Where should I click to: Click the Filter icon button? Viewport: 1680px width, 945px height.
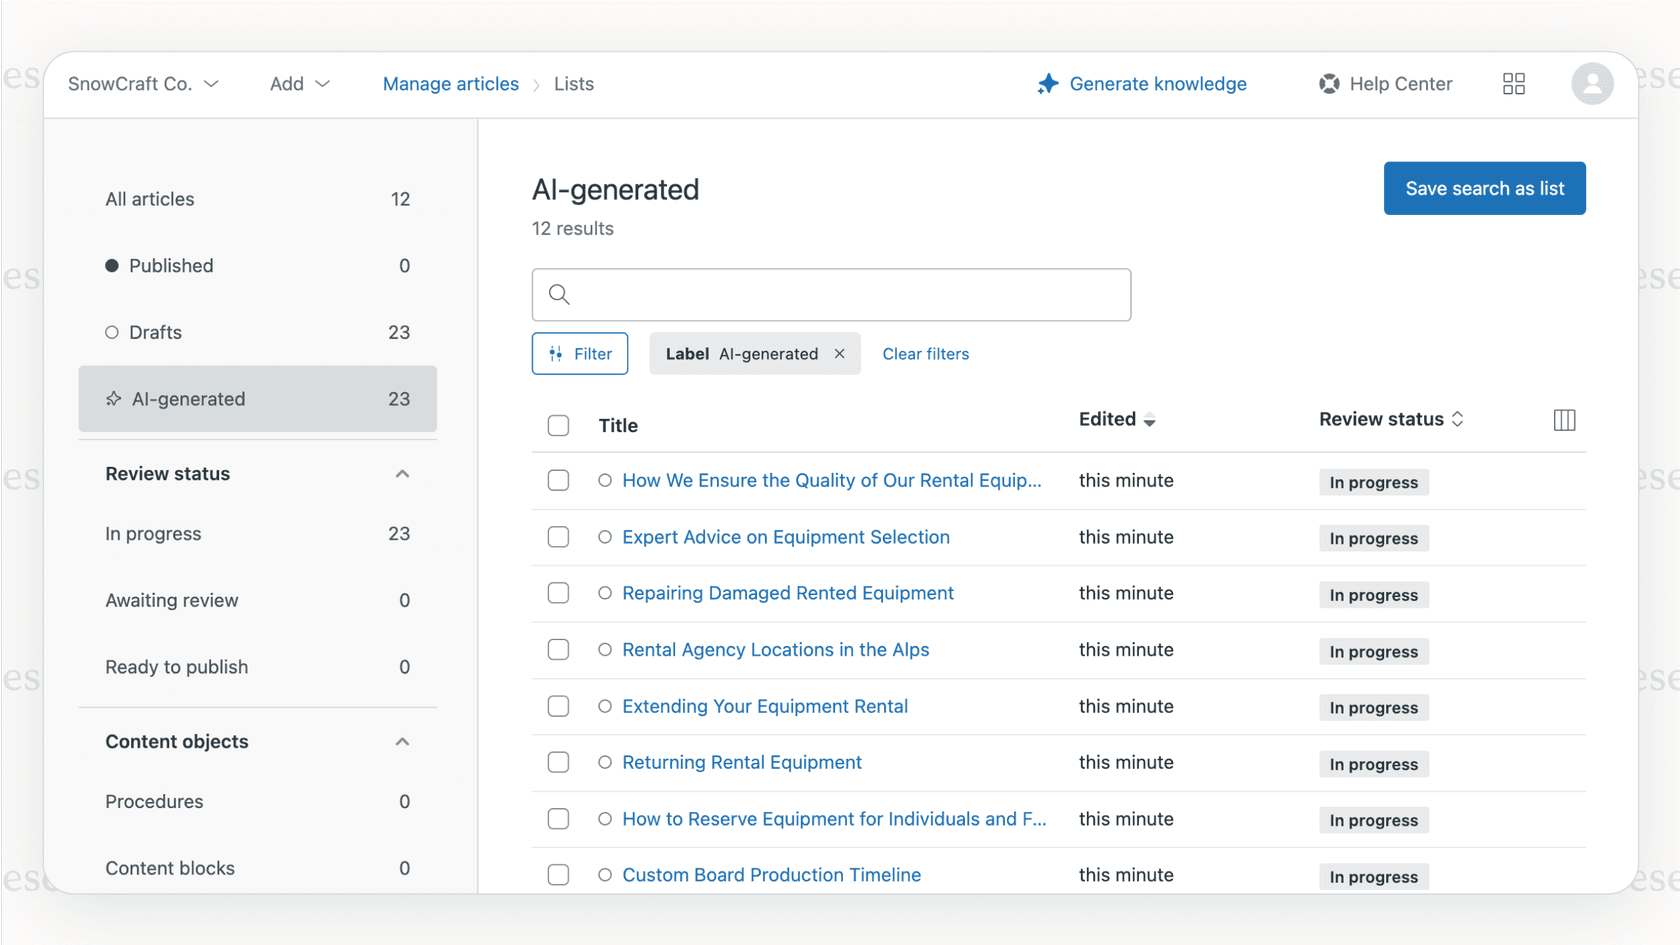(558, 353)
